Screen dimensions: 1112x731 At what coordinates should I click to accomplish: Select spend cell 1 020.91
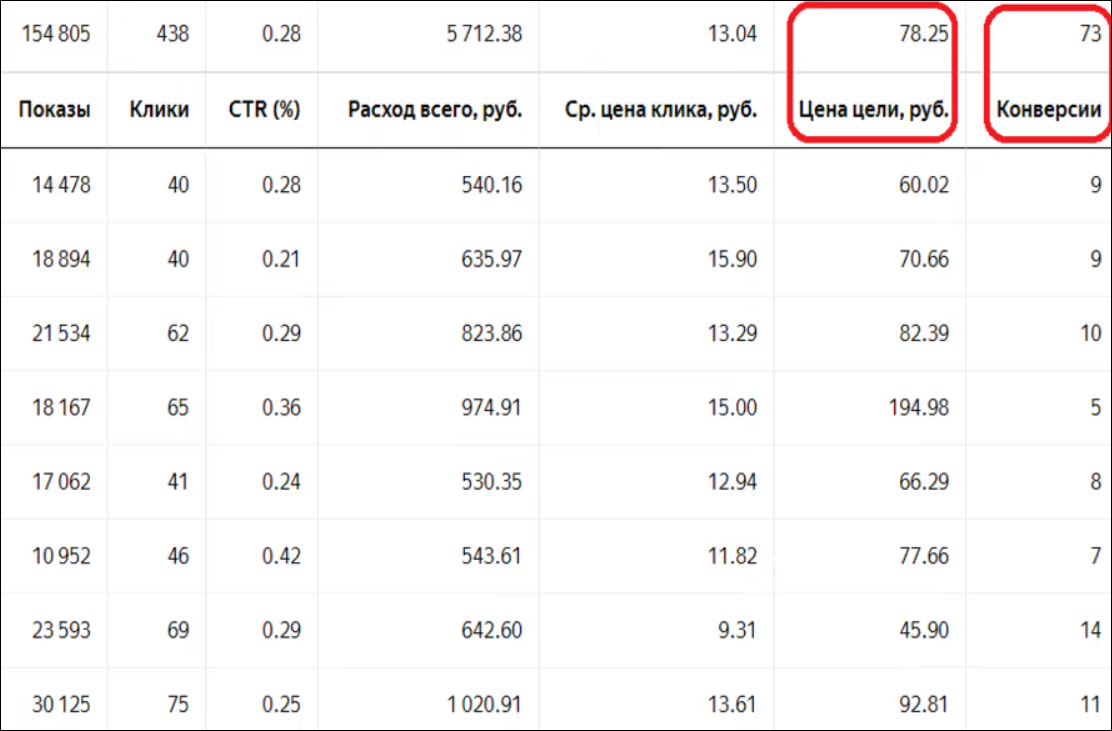484,705
